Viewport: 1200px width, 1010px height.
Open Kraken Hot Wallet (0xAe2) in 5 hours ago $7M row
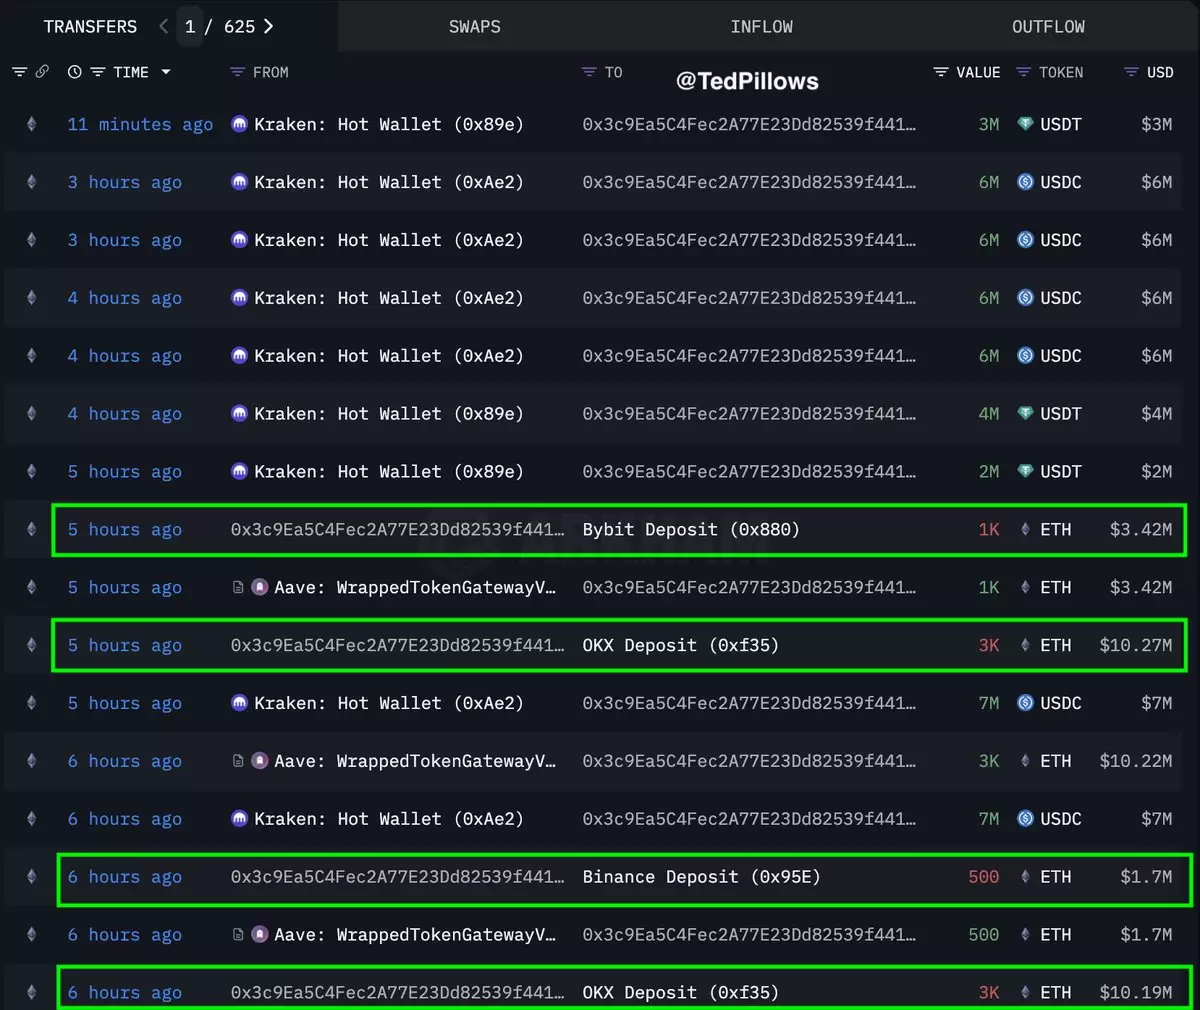coord(389,703)
